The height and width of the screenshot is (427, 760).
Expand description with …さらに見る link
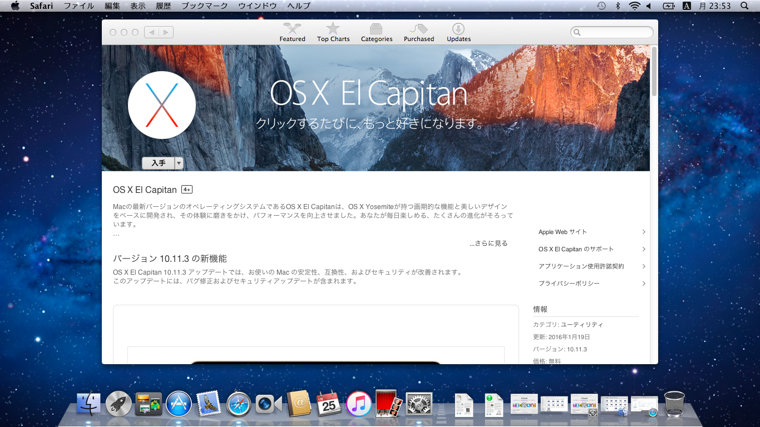pos(488,243)
